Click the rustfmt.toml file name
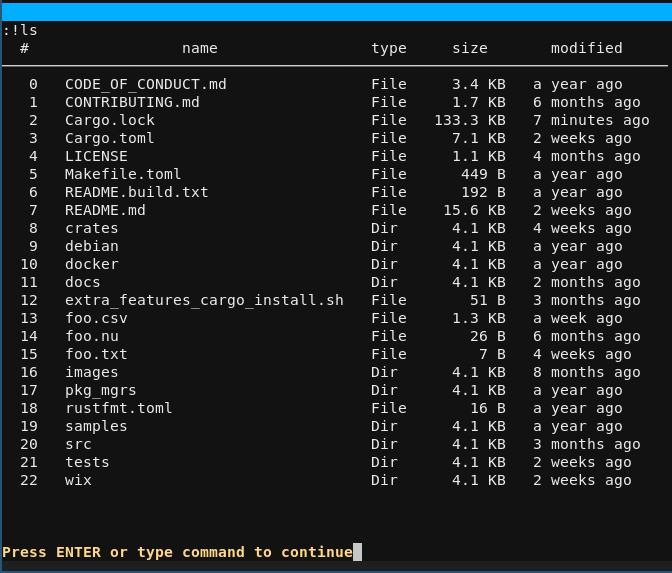The width and height of the screenshot is (672, 573). pos(119,408)
